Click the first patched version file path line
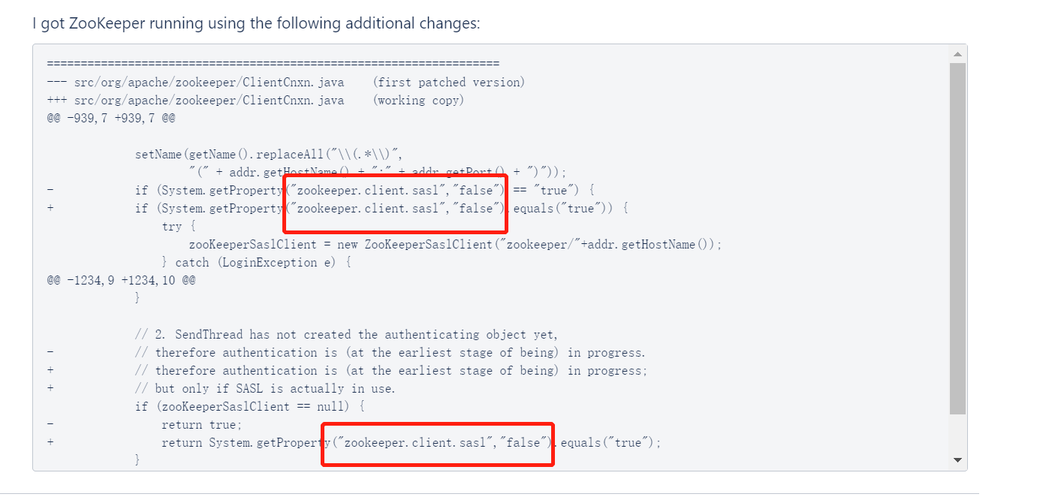This screenshot has height=500, width=1040. point(286,83)
